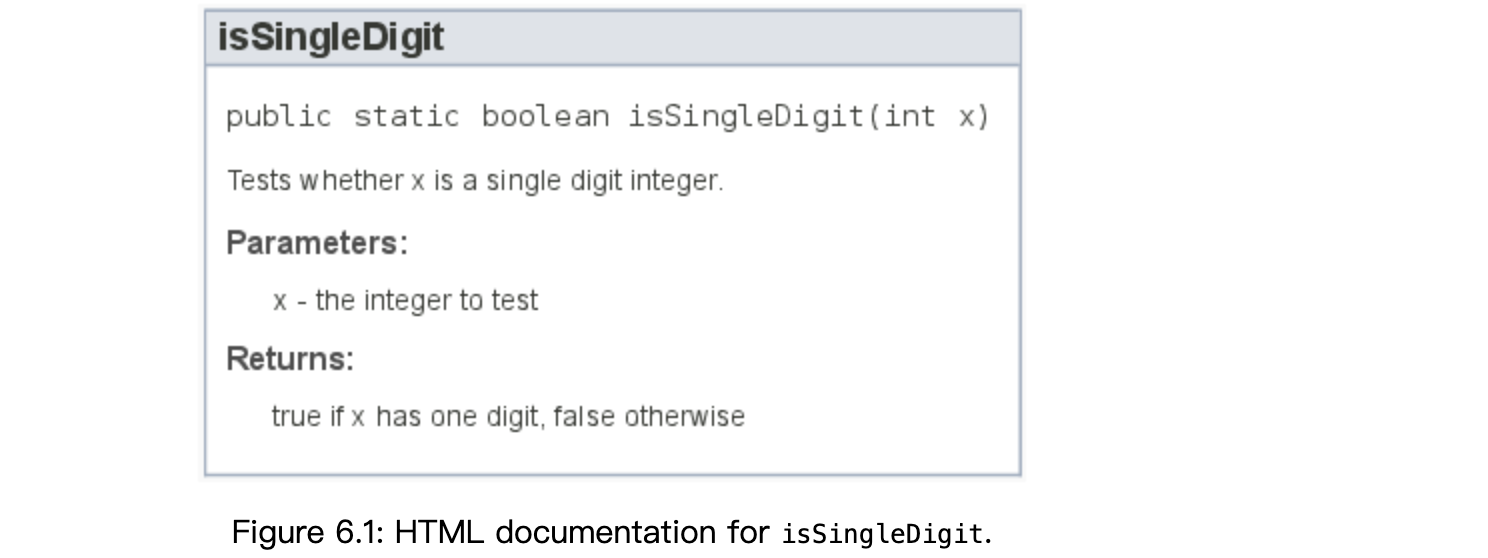1488x558 pixels.
Task: Click the parameter name x under Parameters
Action: (280, 302)
